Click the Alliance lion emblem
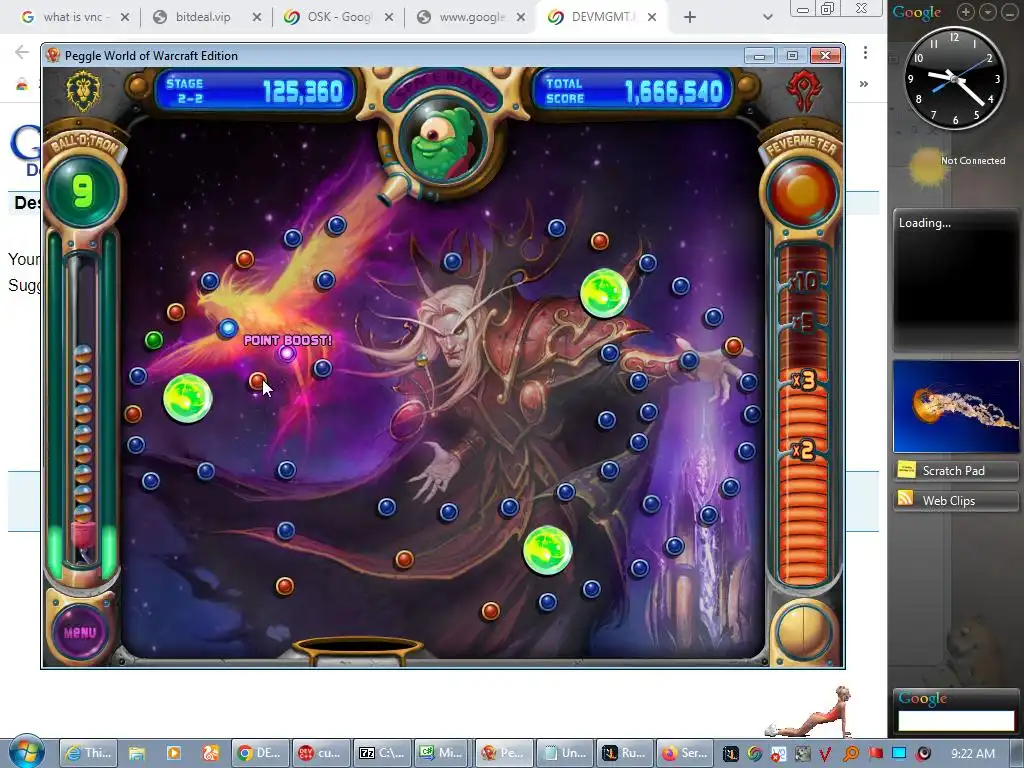Screen dimensions: 1024x768 click(83, 91)
